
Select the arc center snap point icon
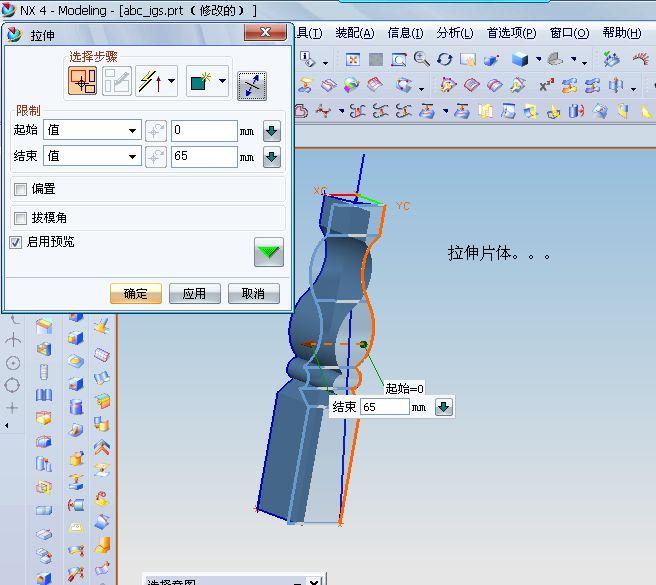point(13,363)
